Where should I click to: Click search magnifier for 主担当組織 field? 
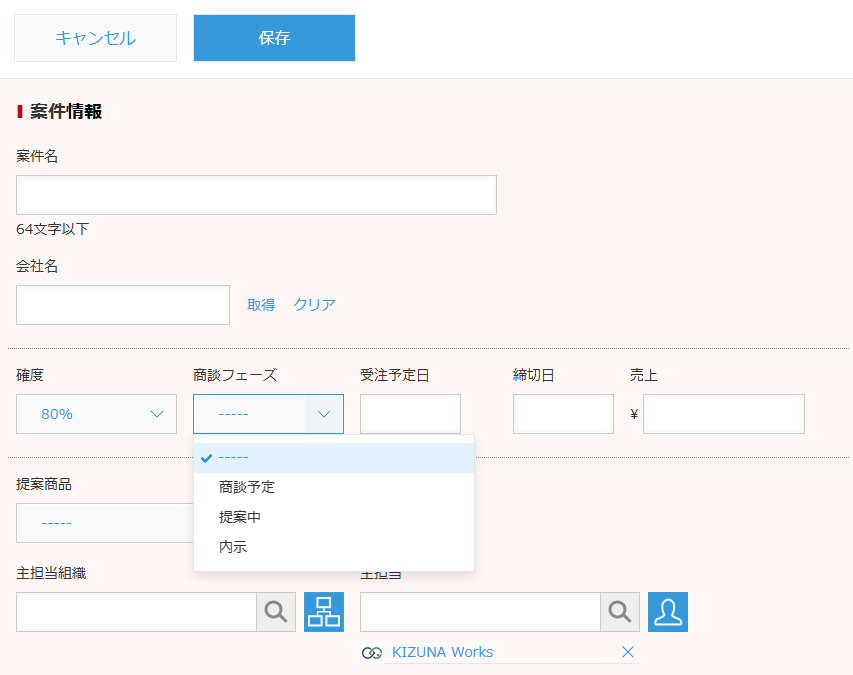[276, 612]
